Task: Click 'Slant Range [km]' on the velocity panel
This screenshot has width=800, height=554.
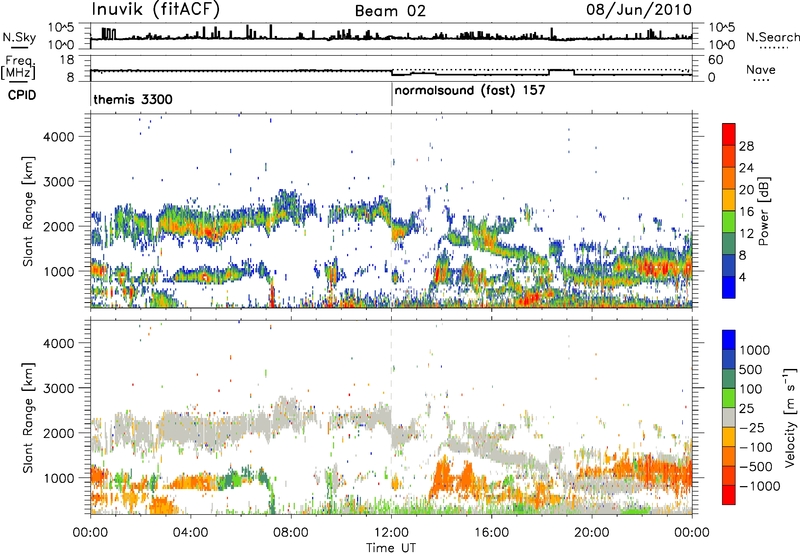Action: (x=28, y=417)
